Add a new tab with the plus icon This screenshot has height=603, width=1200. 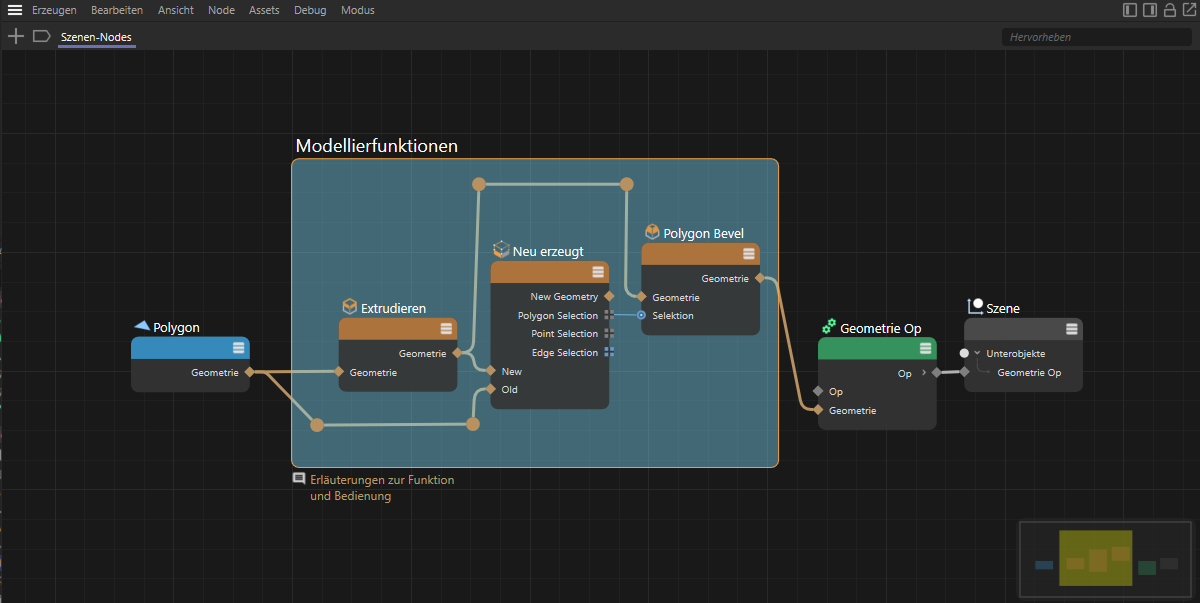[16, 36]
